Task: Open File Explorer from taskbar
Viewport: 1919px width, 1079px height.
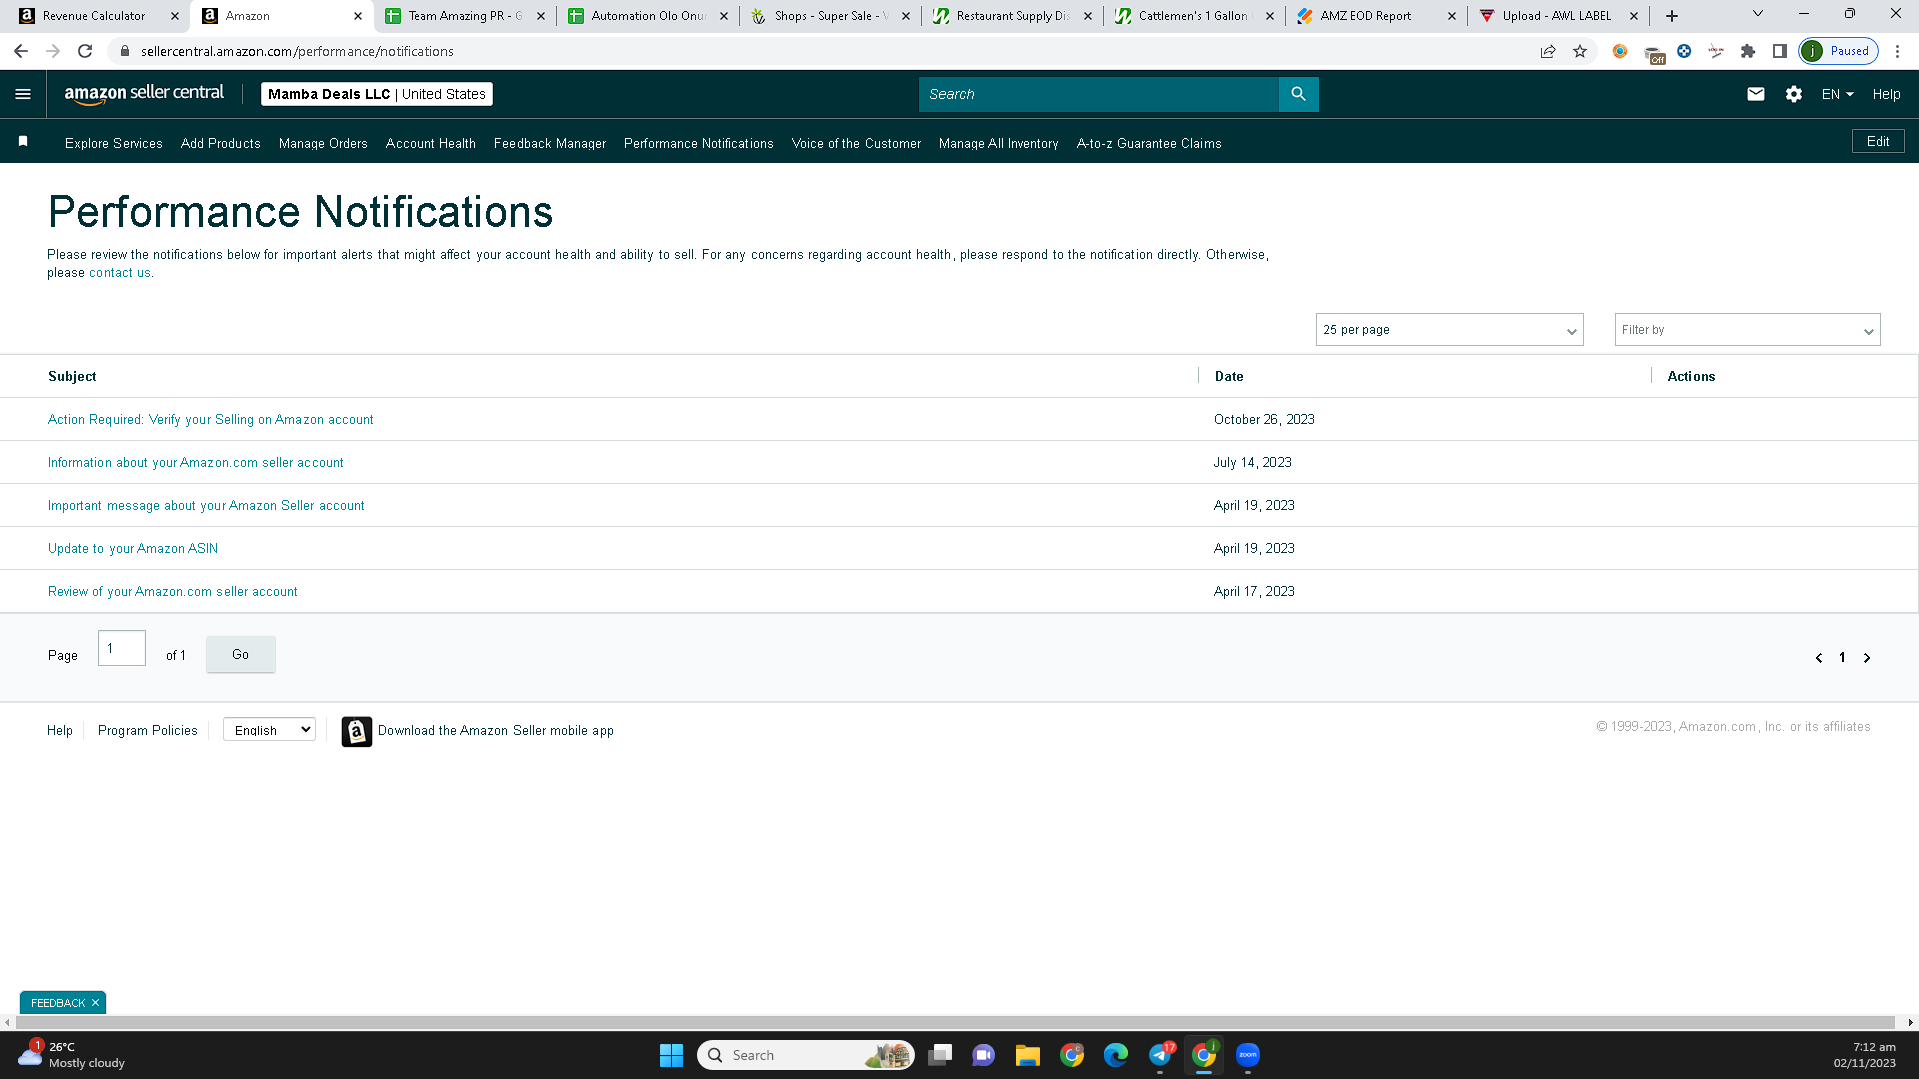Action: (x=1027, y=1055)
